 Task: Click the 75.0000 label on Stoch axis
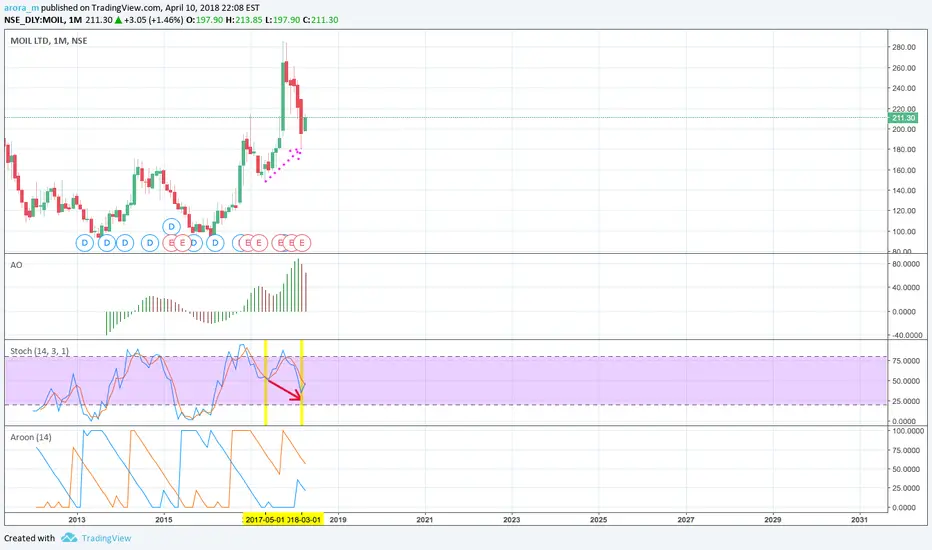[906, 361]
